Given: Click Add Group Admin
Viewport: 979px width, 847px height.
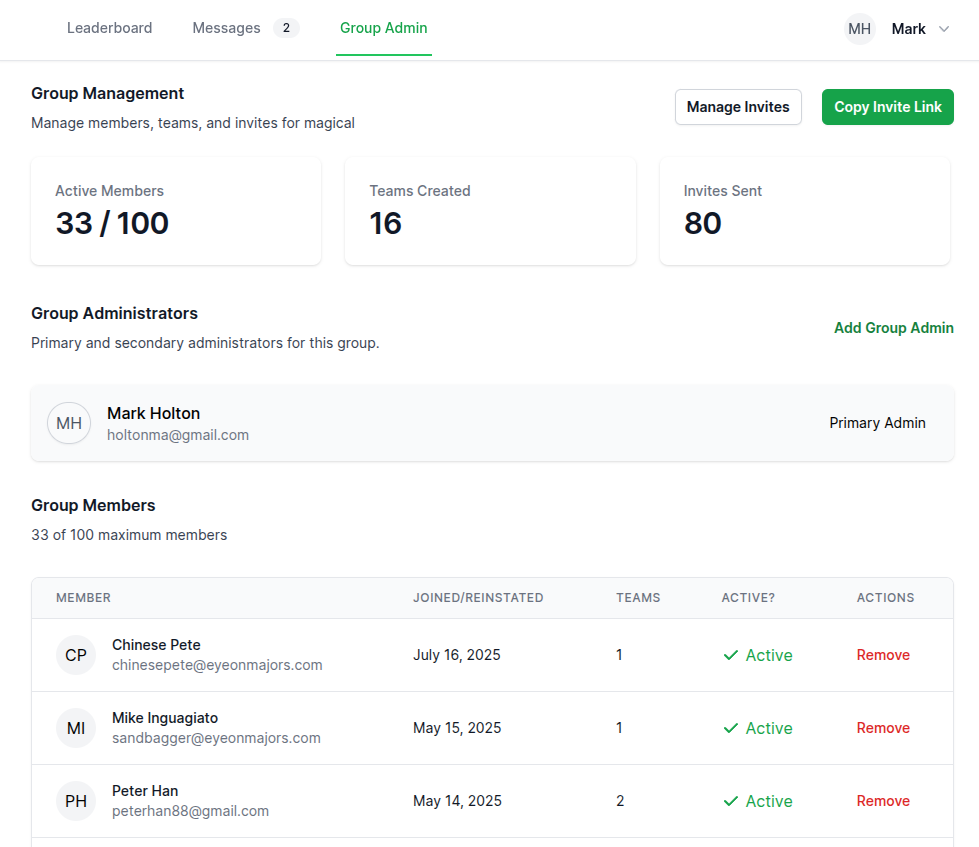Looking at the screenshot, I should pyautogui.click(x=893, y=327).
